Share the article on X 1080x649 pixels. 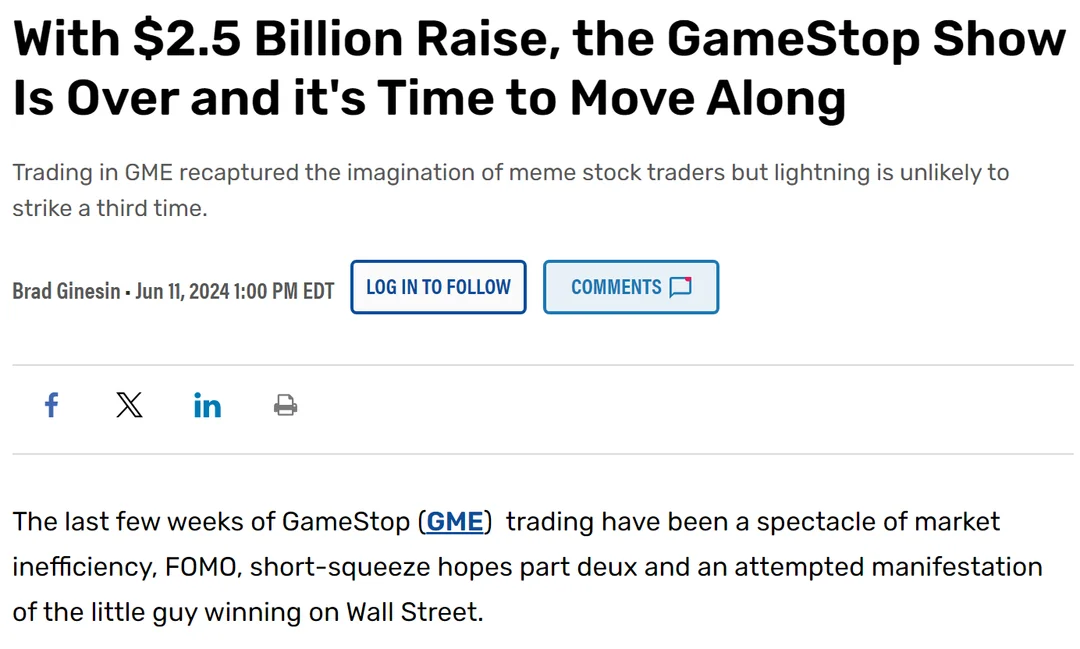(x=129, y=405)
